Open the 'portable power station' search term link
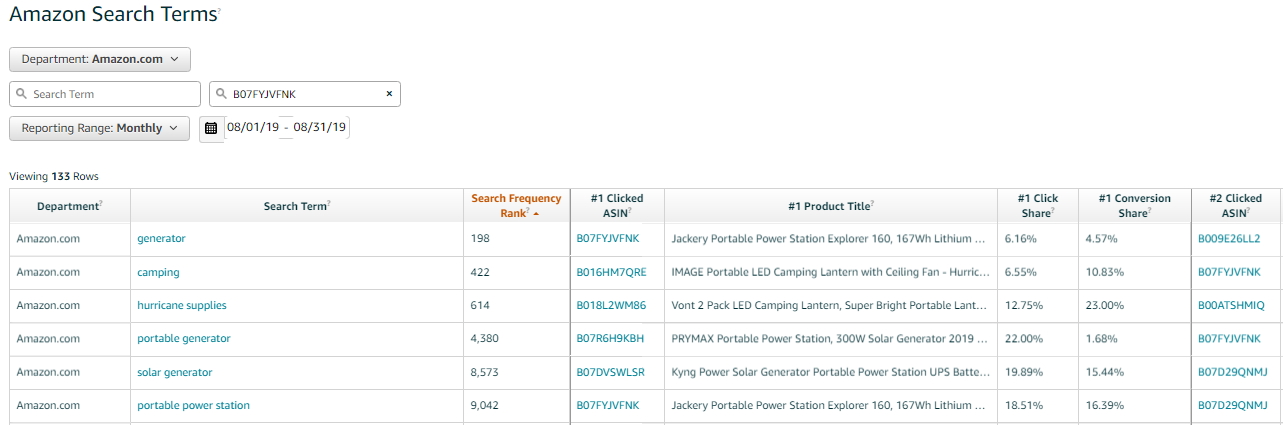 pos(194,405)
